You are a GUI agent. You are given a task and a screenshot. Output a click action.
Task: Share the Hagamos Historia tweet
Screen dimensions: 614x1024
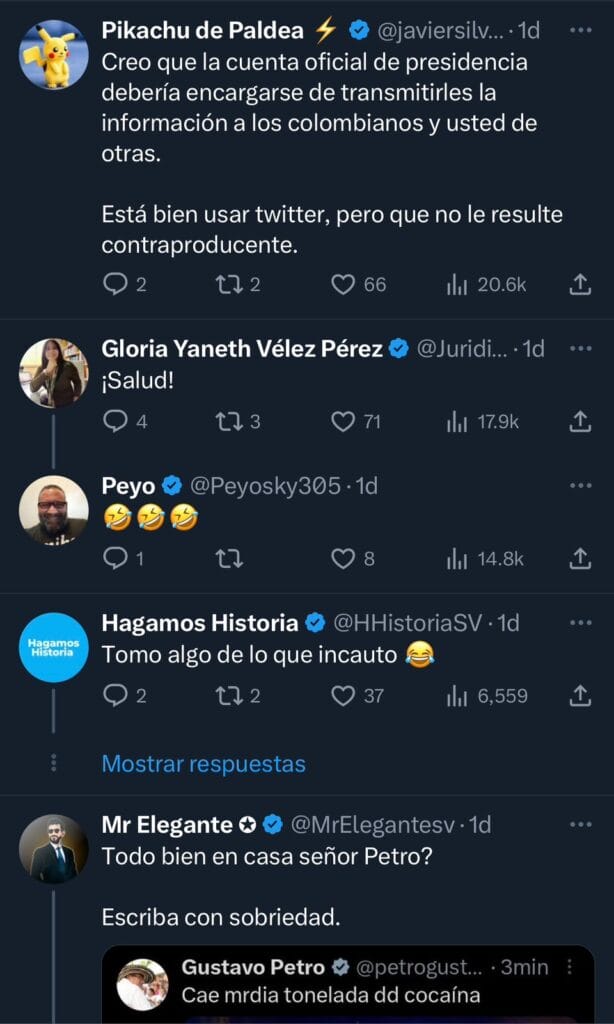pos(580,696)
